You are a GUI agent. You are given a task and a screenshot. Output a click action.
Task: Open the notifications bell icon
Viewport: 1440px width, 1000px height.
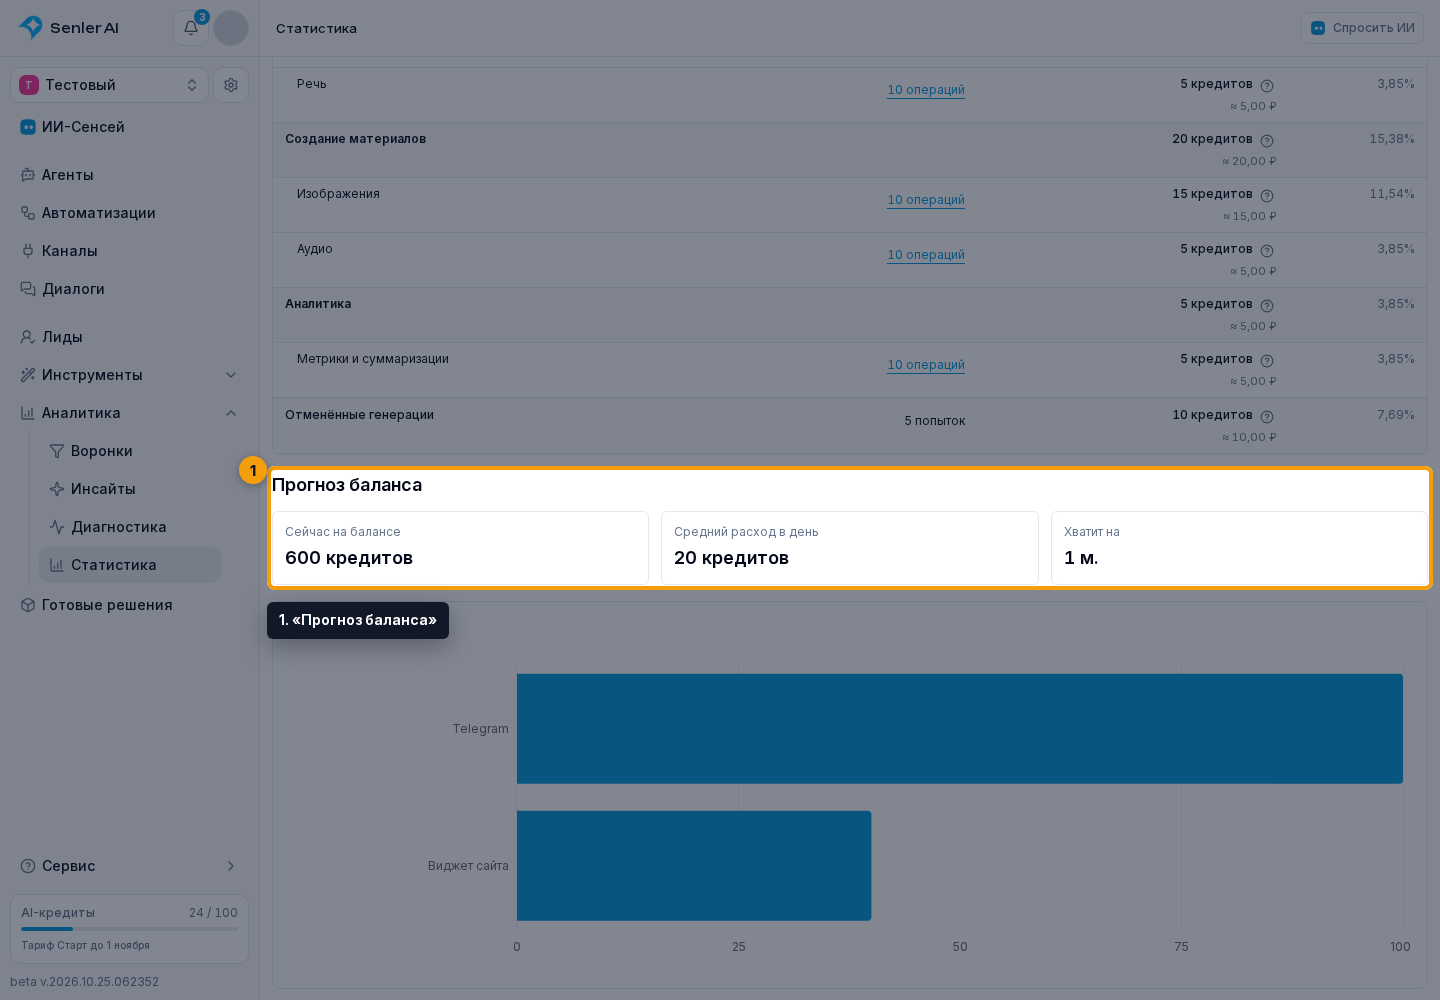191,28
